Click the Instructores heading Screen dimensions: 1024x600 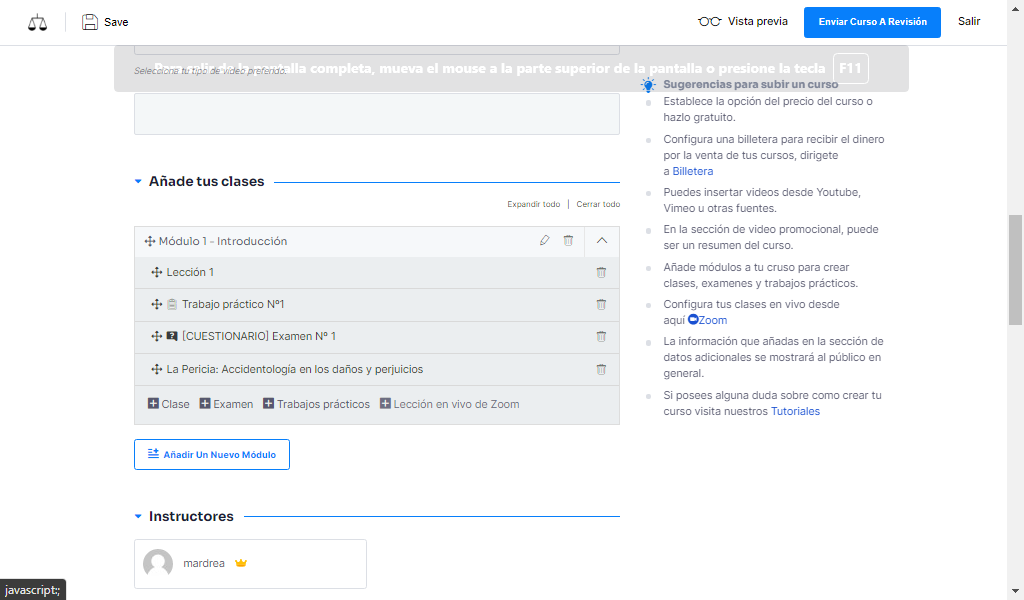[191, 516]
